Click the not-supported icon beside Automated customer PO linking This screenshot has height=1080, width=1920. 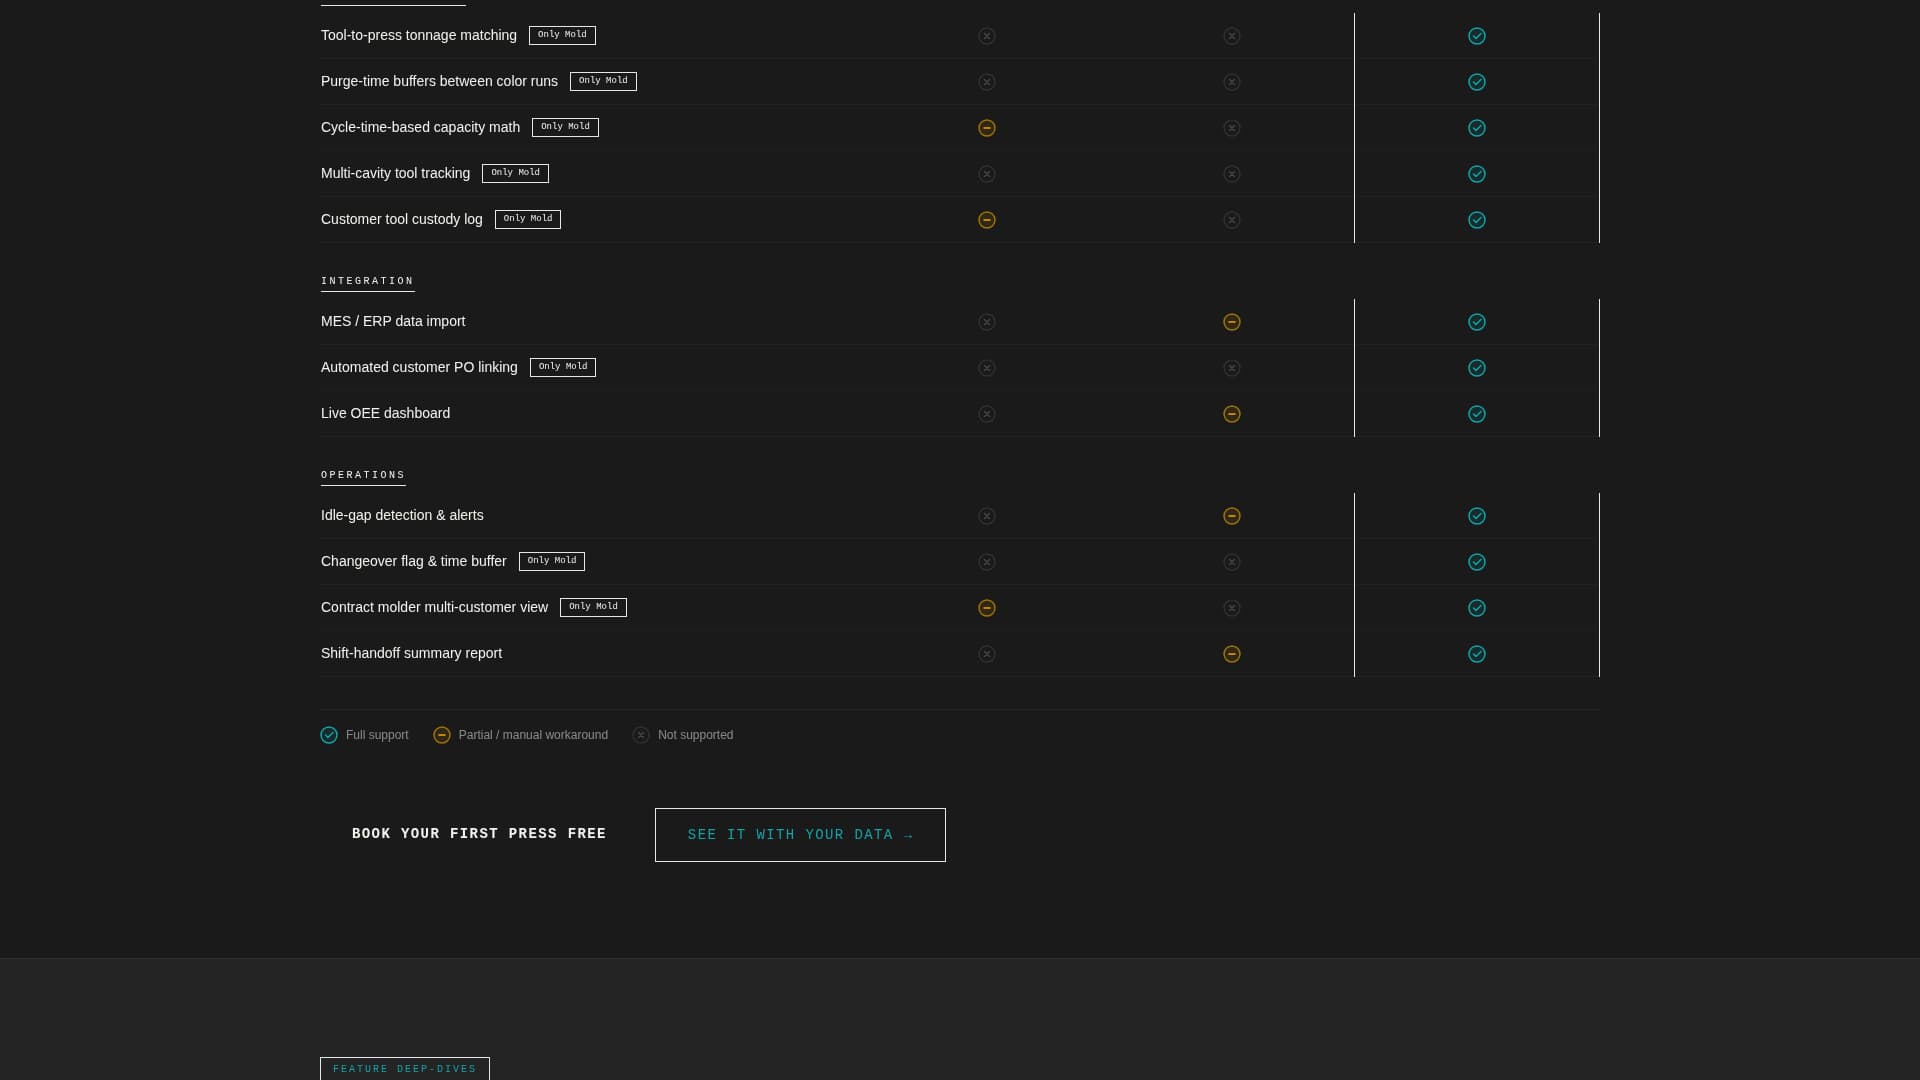click(x=1232, y=368)
